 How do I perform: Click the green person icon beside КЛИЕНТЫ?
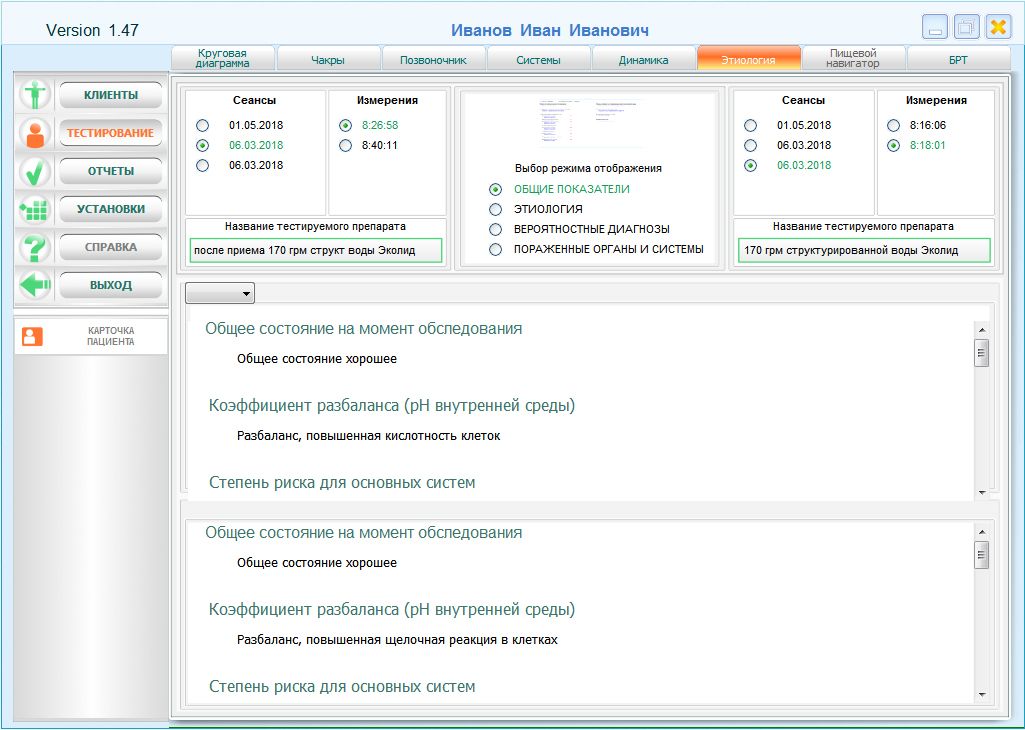point(36,95)
